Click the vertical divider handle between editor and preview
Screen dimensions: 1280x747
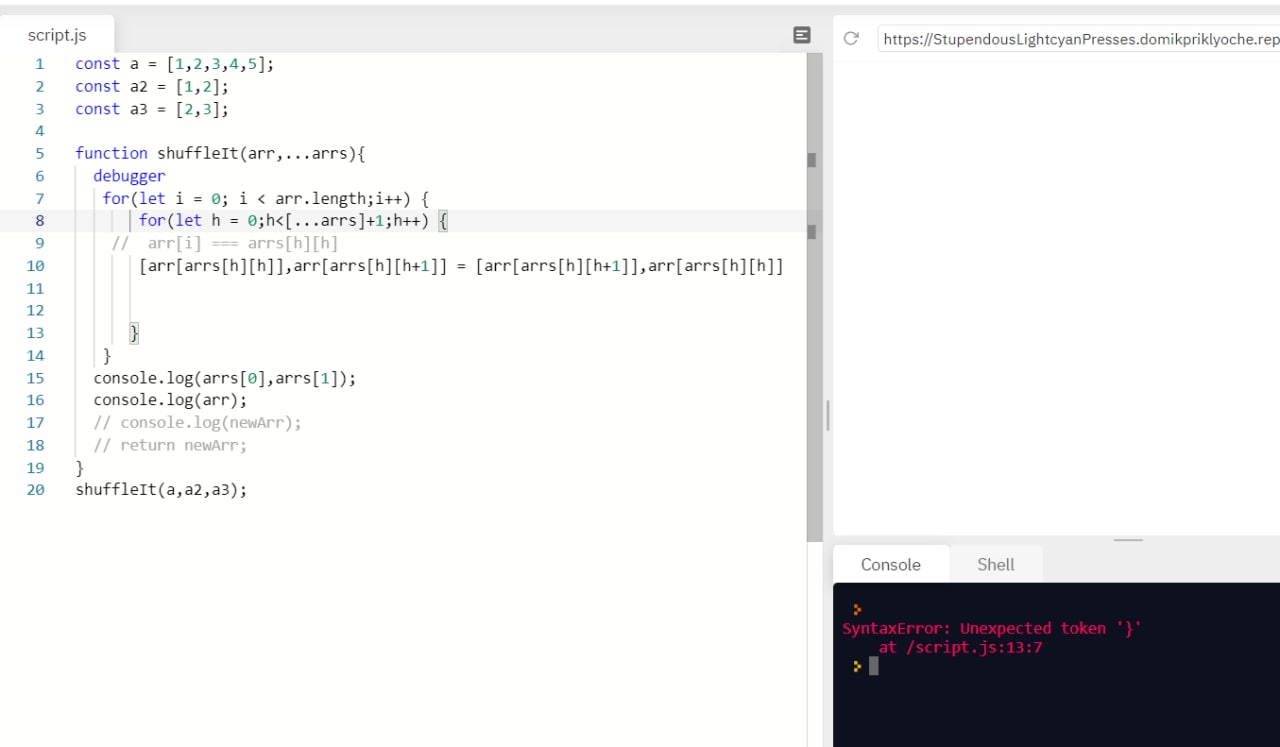click(x=828, y=415)
